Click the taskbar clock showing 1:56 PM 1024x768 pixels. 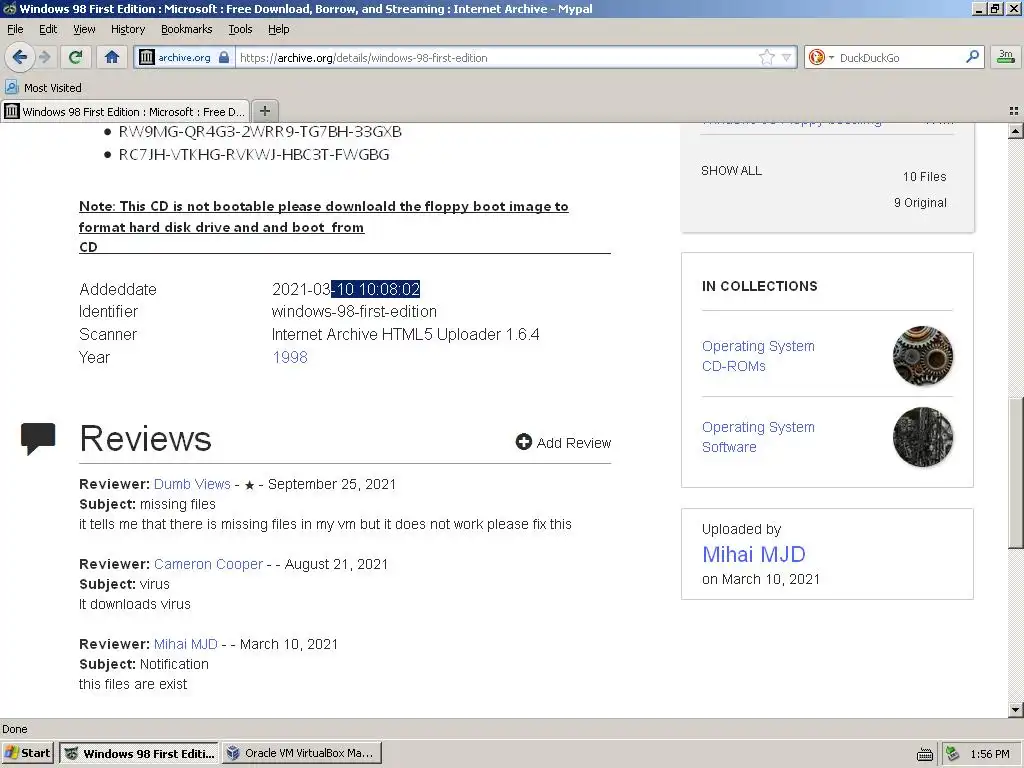[990, 754]
